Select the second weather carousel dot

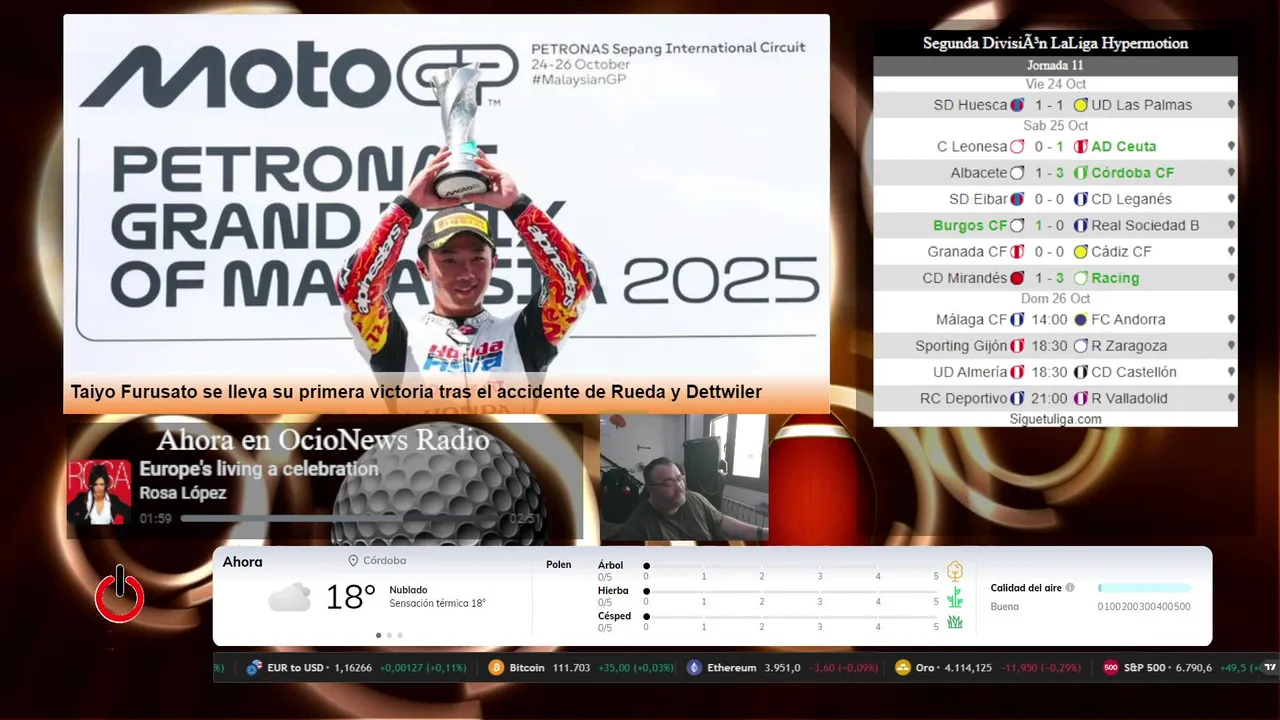[389, 635]
